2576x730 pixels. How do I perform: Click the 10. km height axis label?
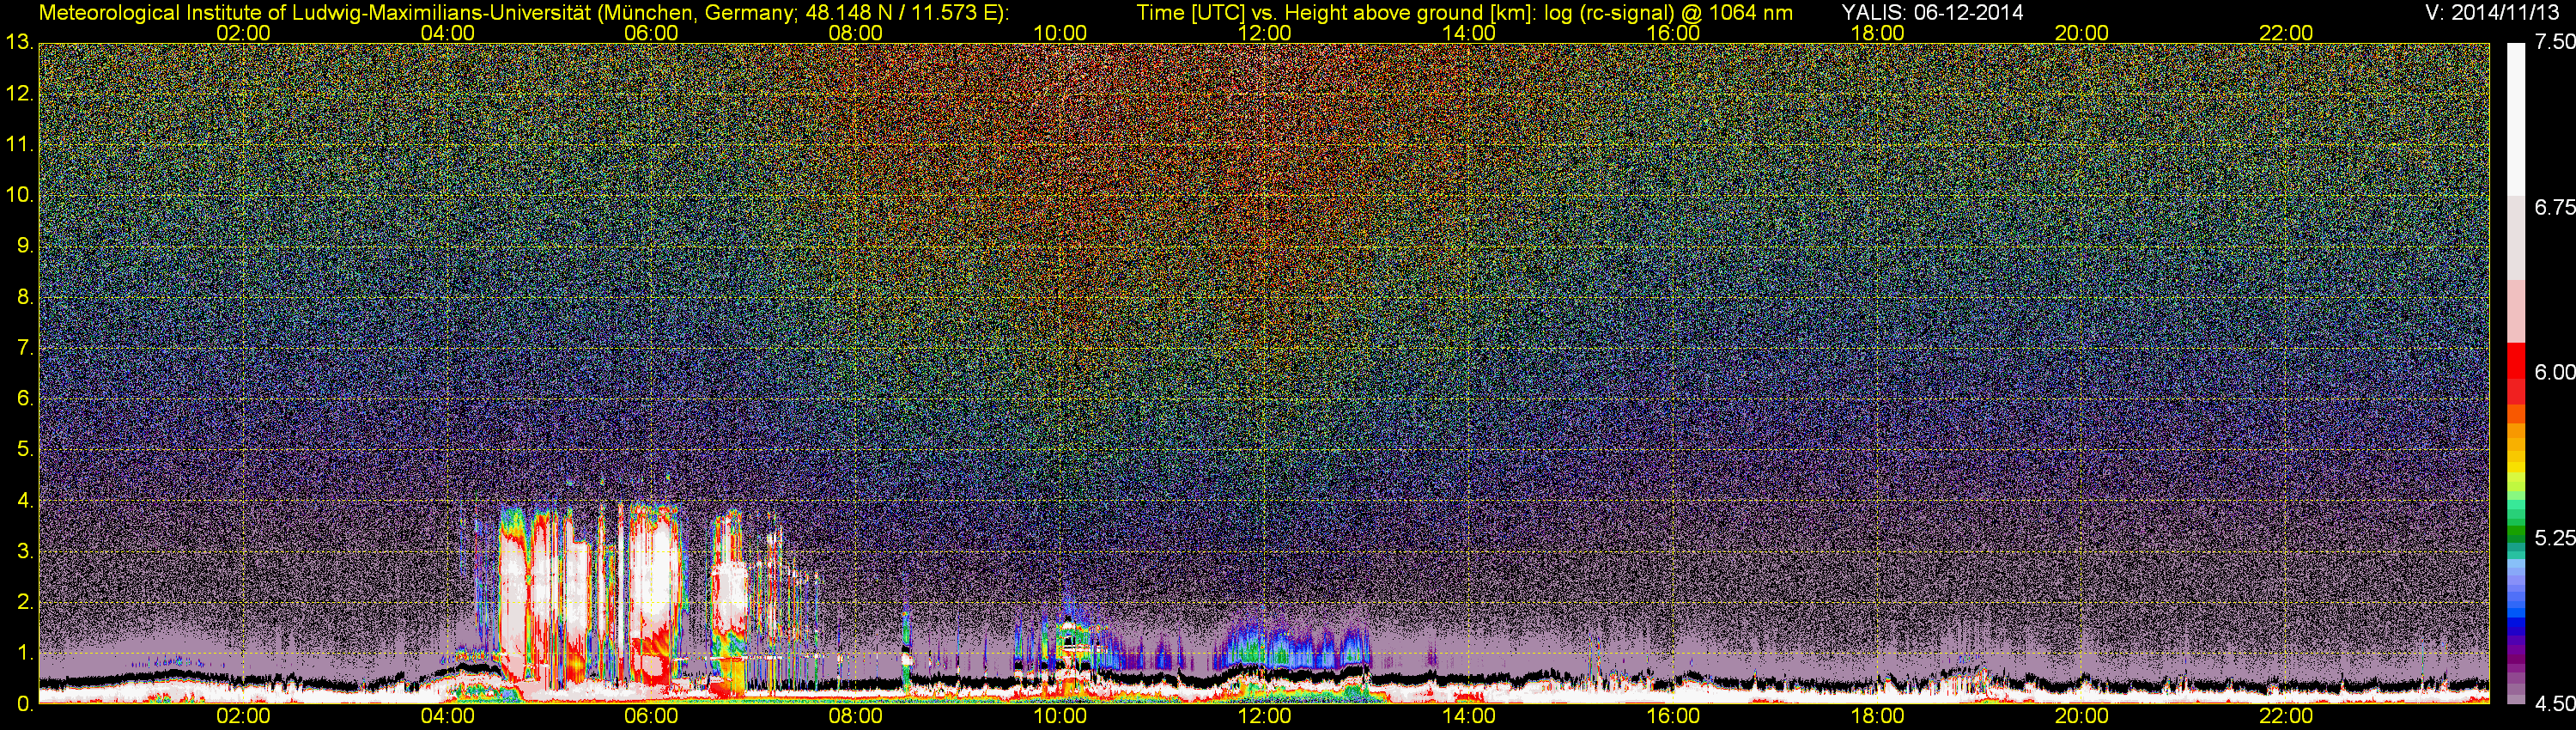19,195
